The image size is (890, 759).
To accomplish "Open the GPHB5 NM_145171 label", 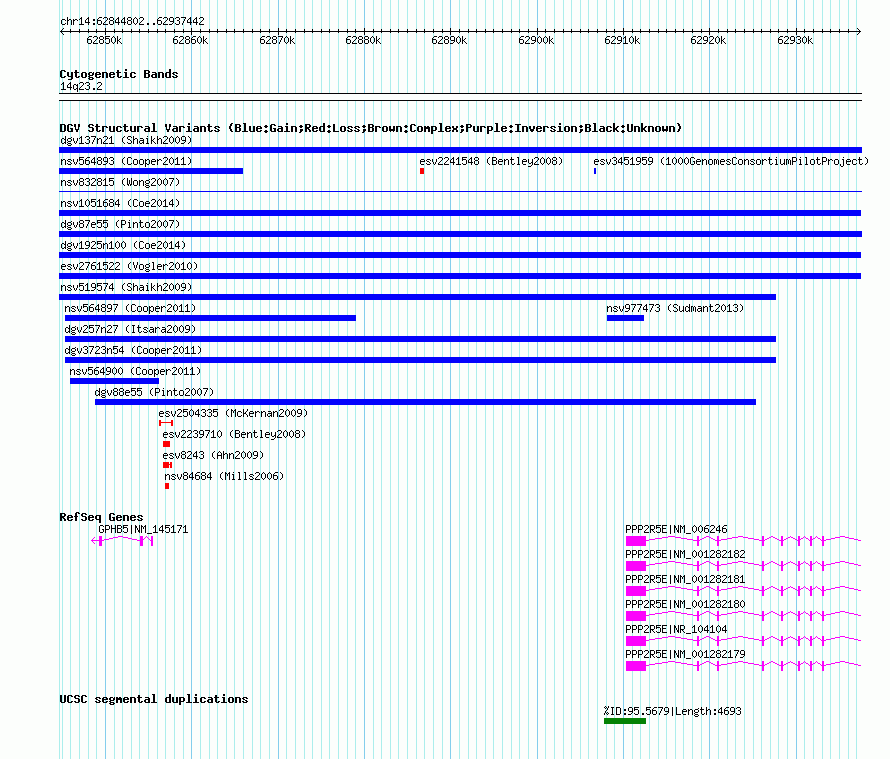I will [x=143, y=529].
